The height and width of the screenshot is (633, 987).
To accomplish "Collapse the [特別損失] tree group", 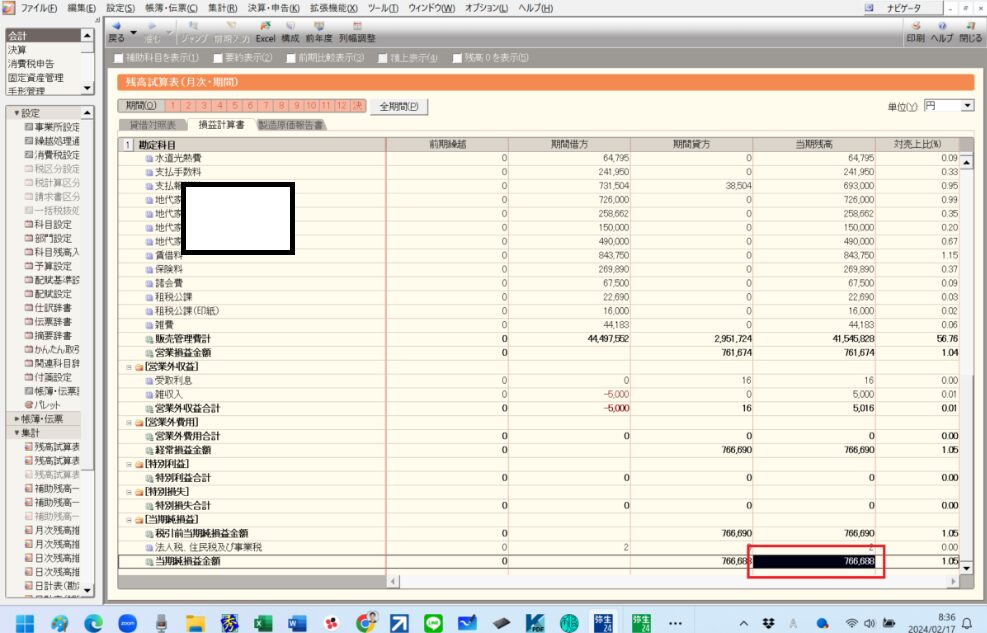I will 128,492.
